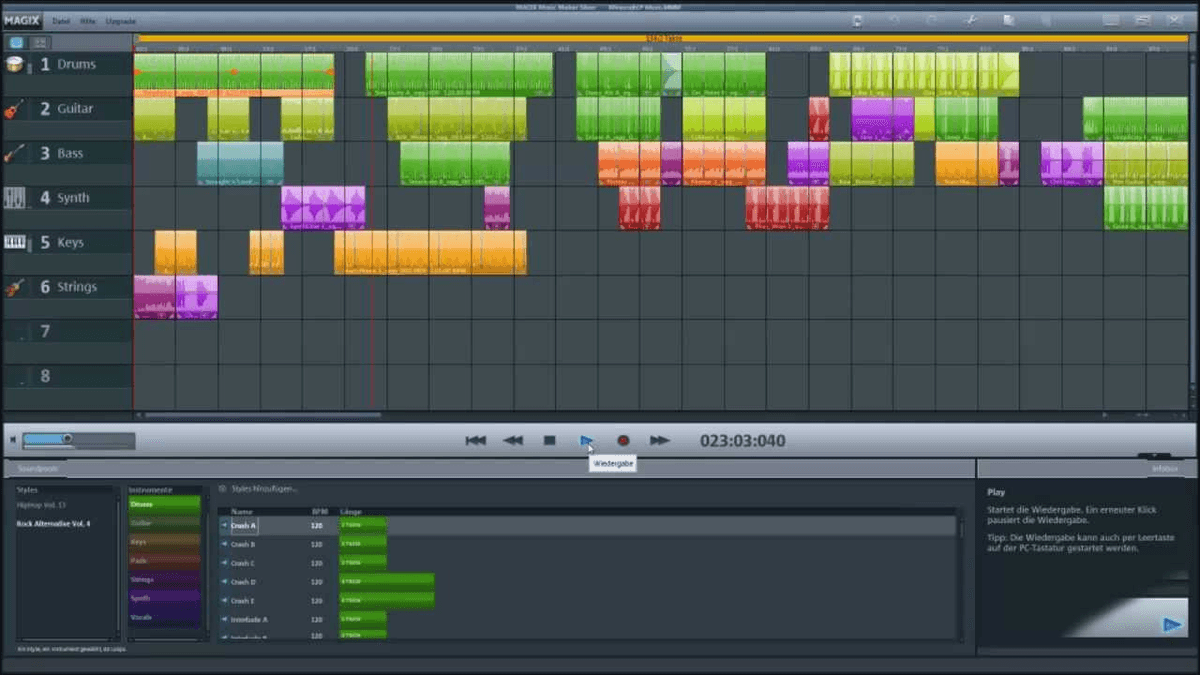Select track 8 header
The height and width of the screenshot is (675, 1200).
[x=66, y=376]
